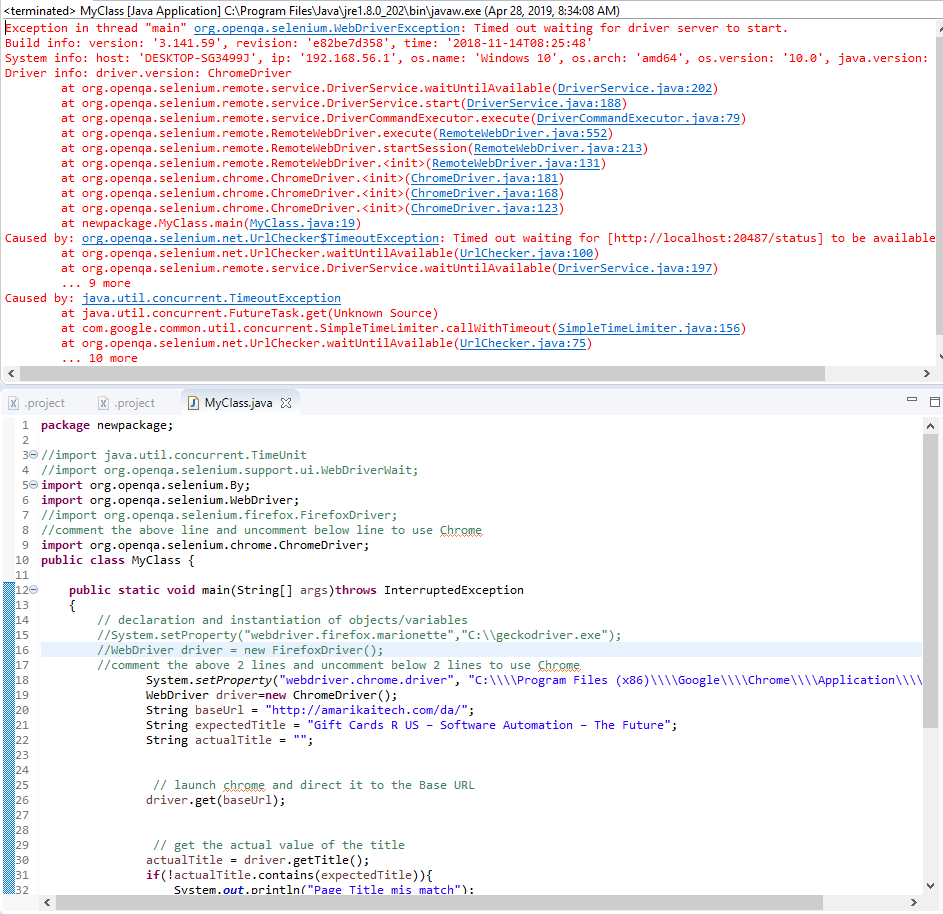943x914 pixels.
Task: Open UrlChecker$TimeoutException link
Action: (260, 239)
